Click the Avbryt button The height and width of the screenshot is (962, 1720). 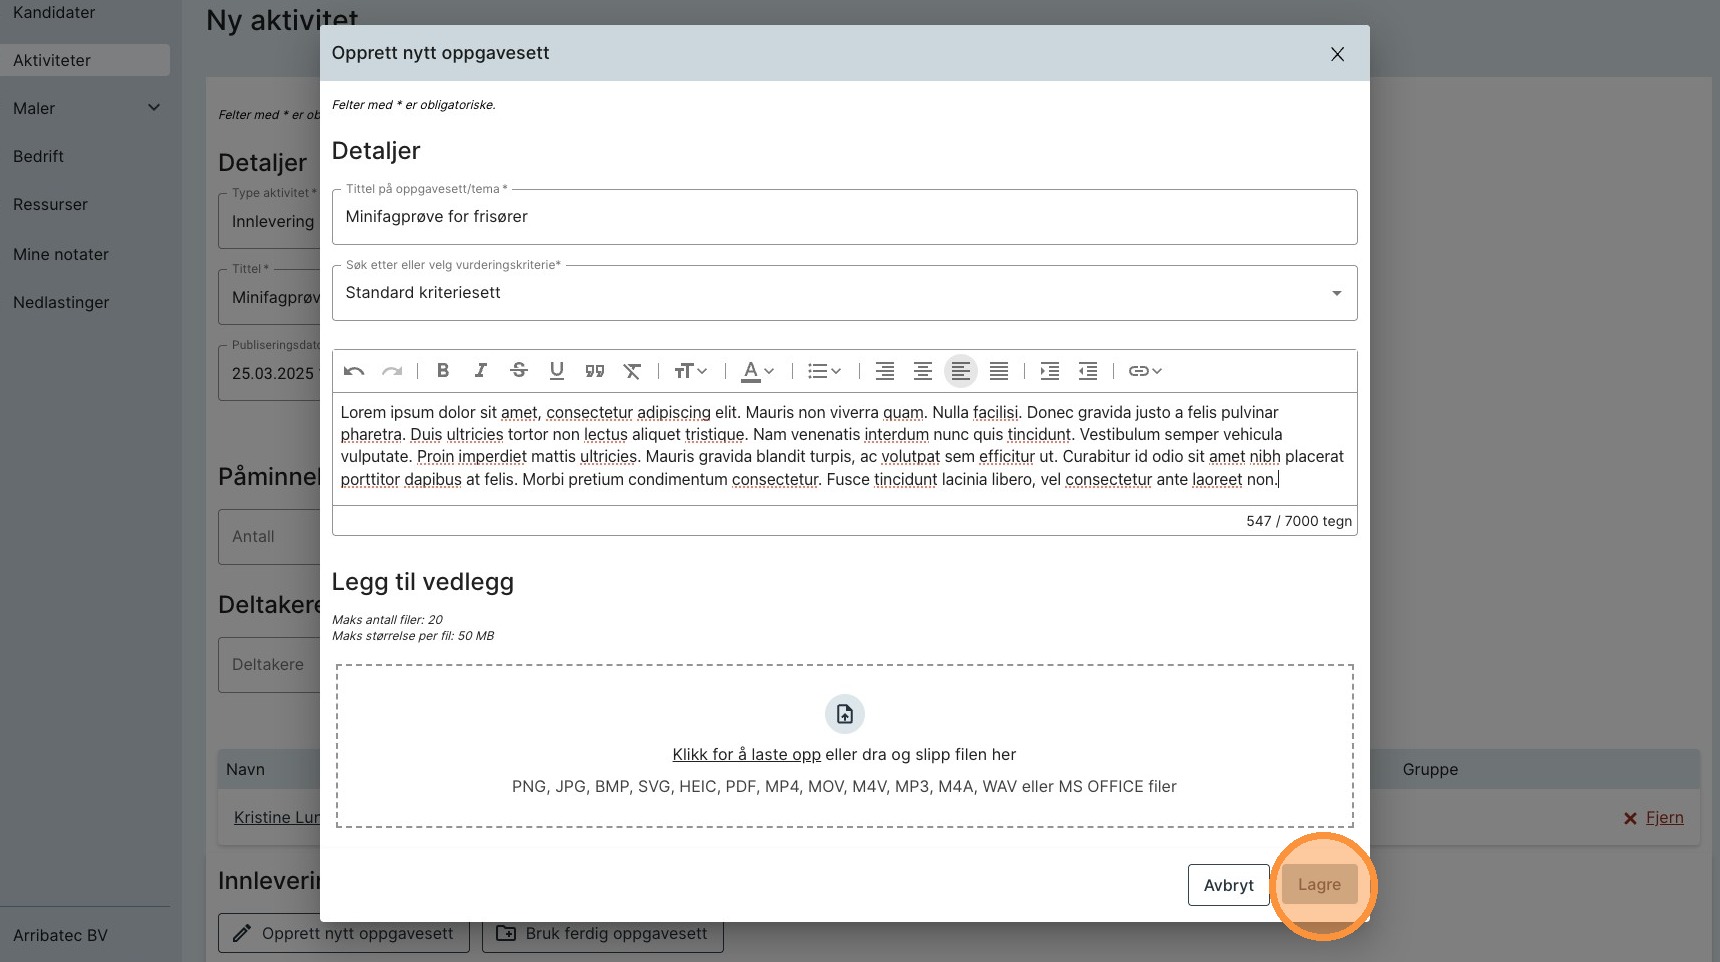(1228, 885)
